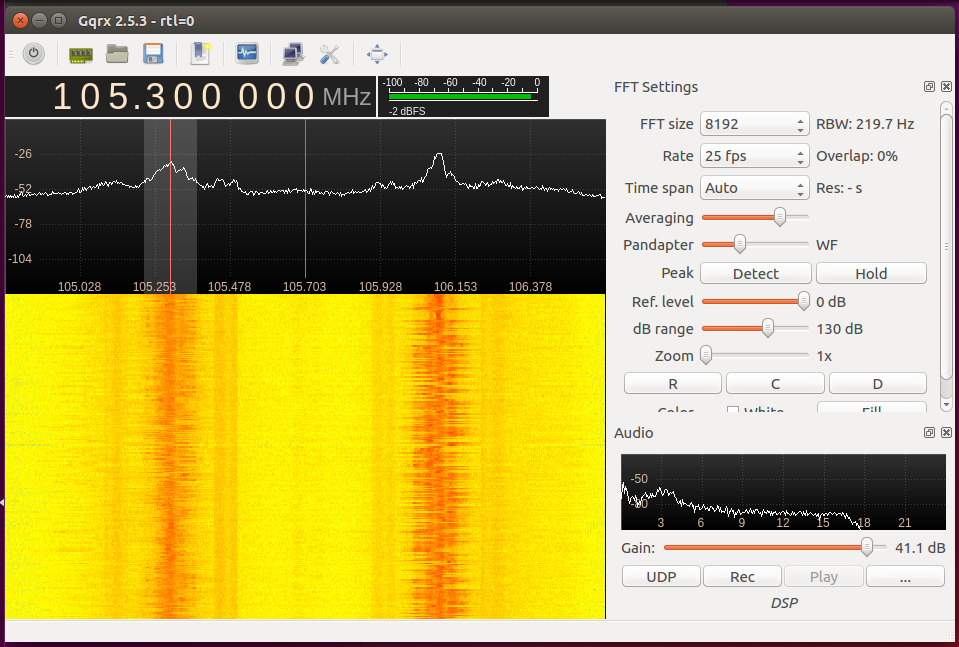Screen dimensions: 959x647
Task: Open the configure I/O devices icon
Action: (x=81, y=54)
